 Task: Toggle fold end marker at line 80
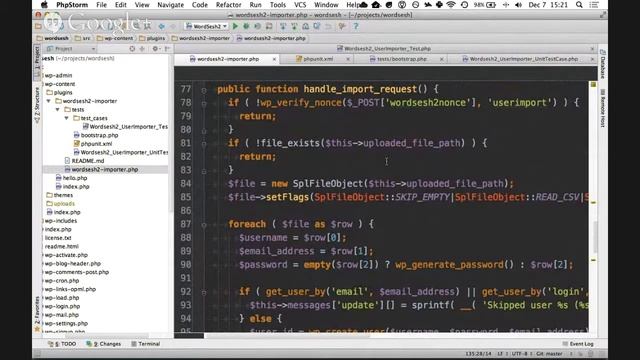click(204, 131)
